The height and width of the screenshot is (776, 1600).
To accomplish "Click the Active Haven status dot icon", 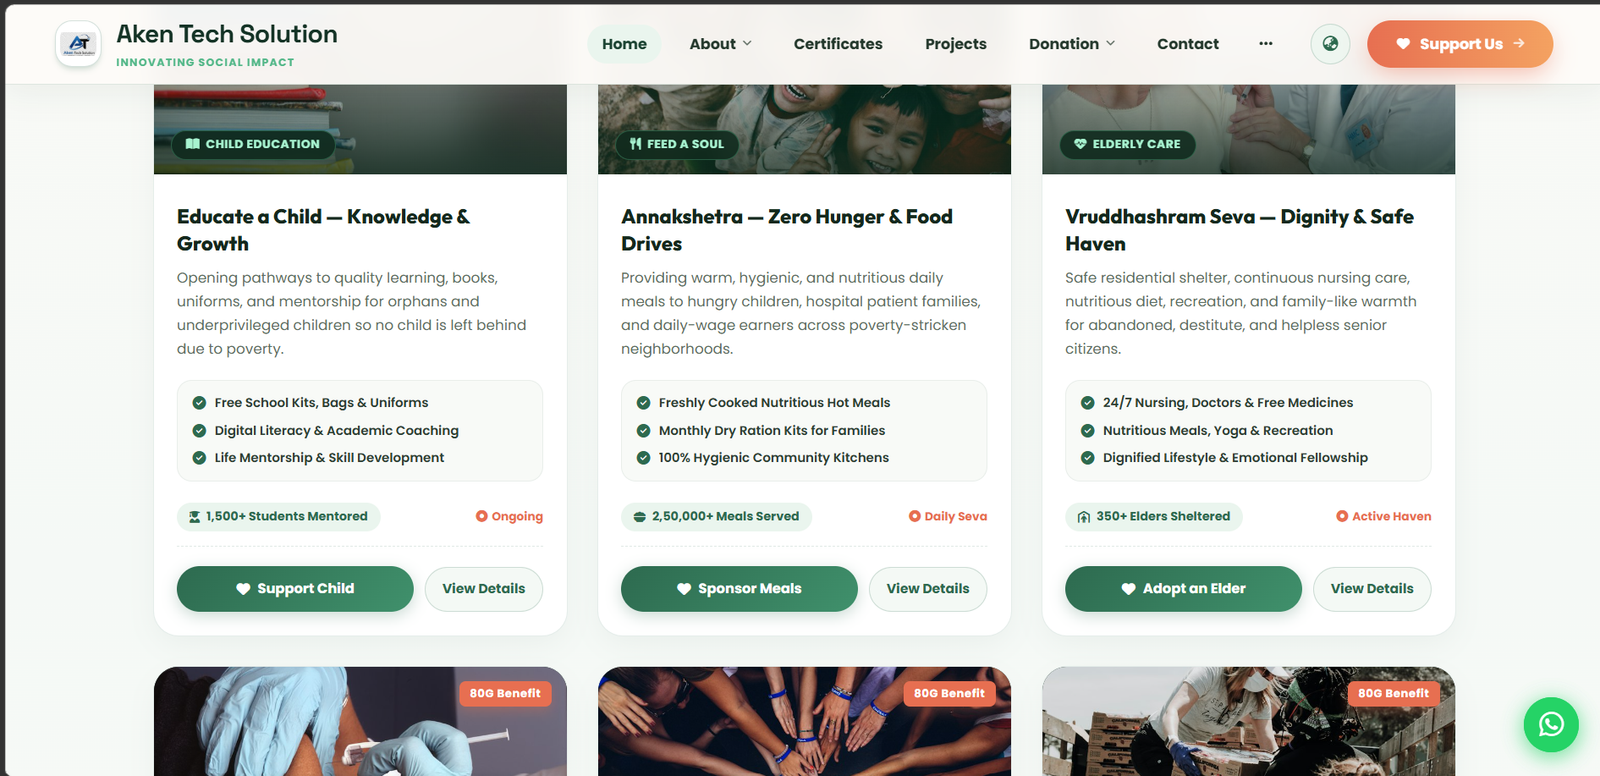I will [1342, 516].
